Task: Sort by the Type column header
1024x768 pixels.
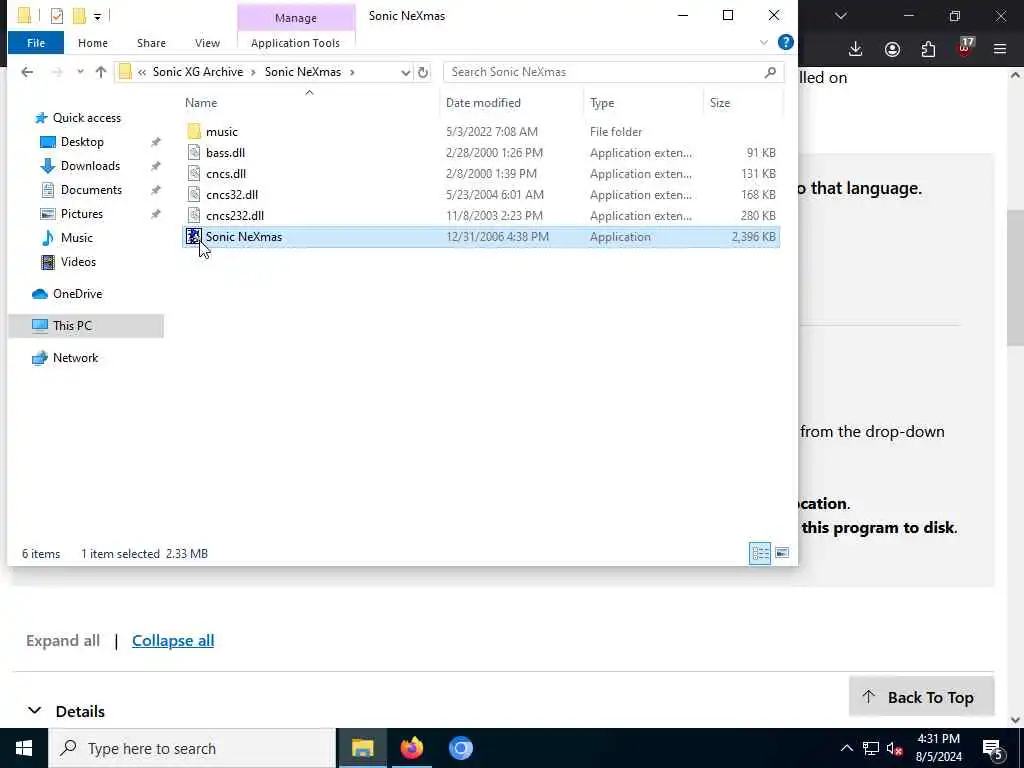Action: pos(601,103)
